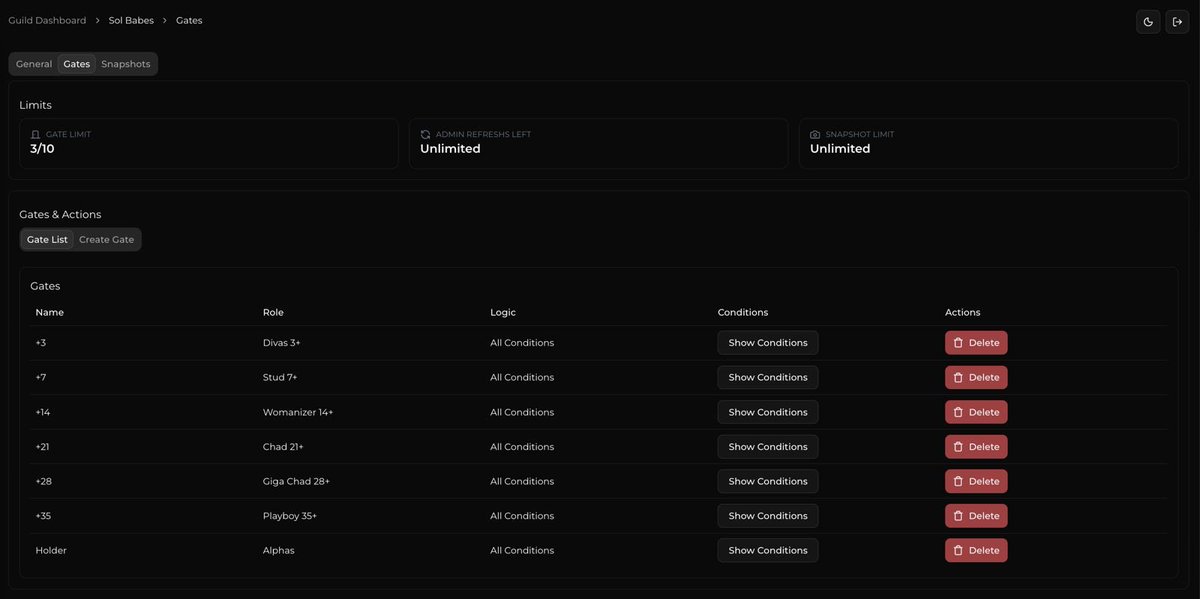
Task: Select the Gates tab
Action: (77, 64)
